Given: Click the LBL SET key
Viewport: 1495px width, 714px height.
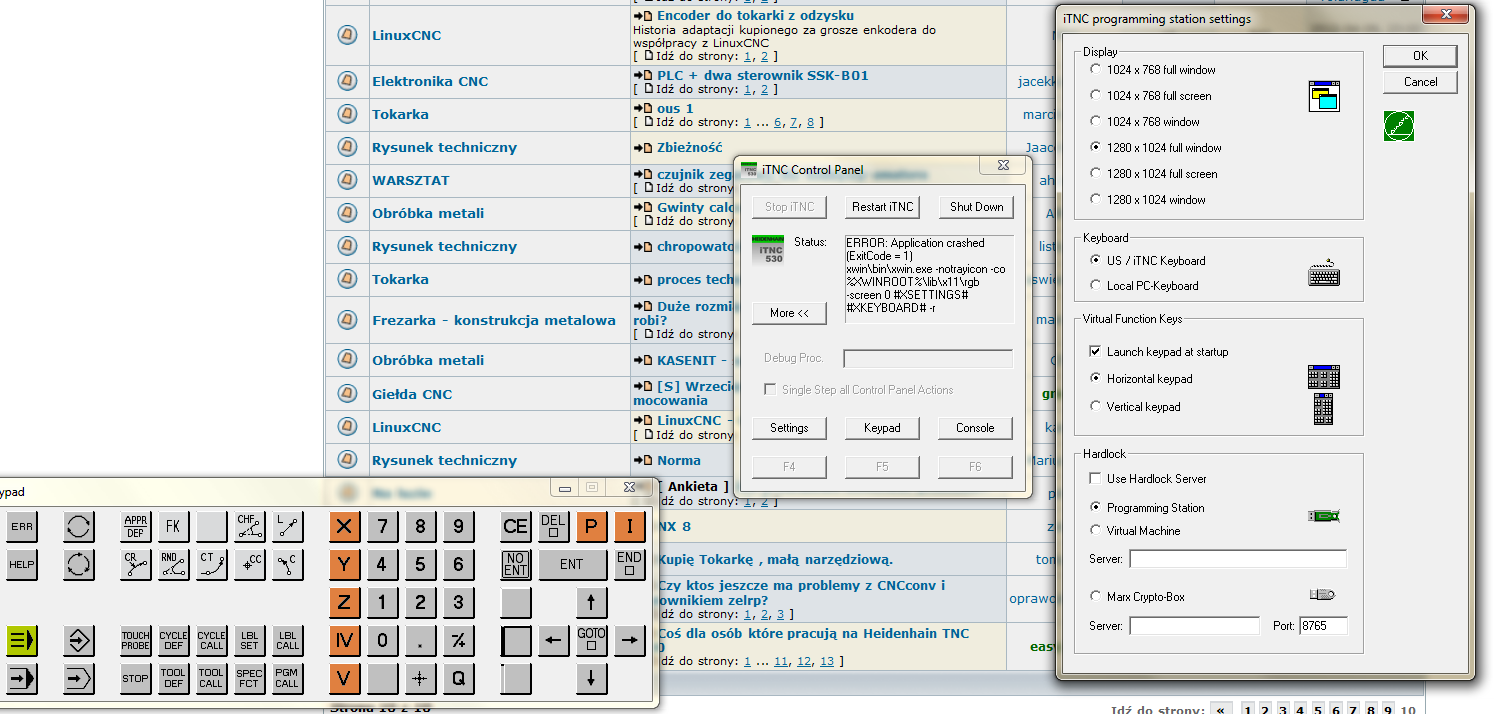Looking at the screenshot, I should coord(250,640).
